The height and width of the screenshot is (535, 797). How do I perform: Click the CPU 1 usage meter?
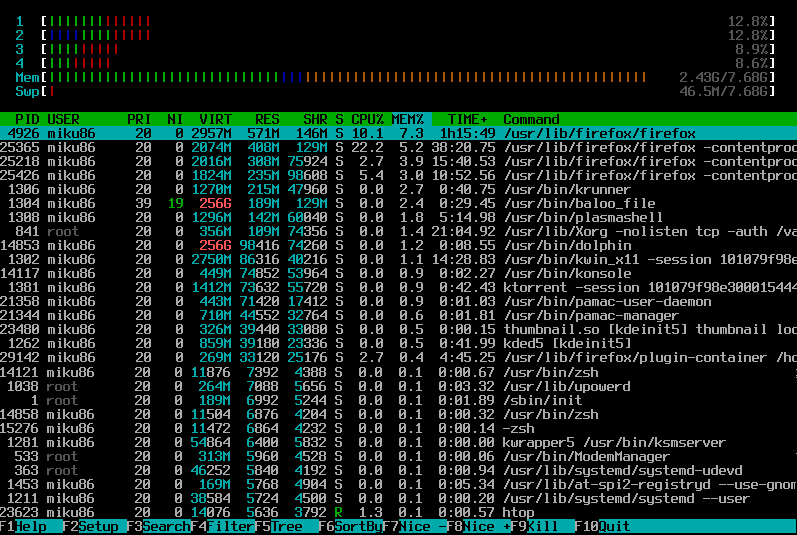pos(395,21)
